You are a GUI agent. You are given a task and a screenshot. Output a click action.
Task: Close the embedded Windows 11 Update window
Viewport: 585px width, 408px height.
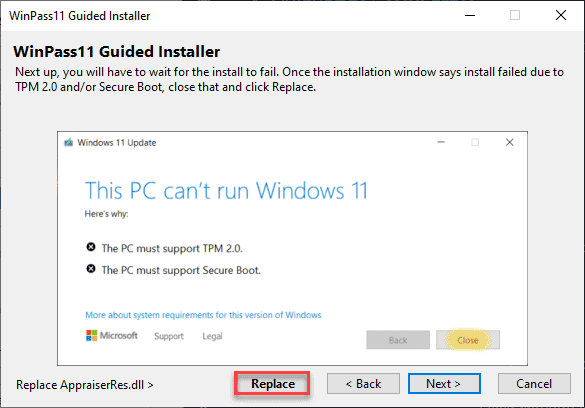point(510,142)
